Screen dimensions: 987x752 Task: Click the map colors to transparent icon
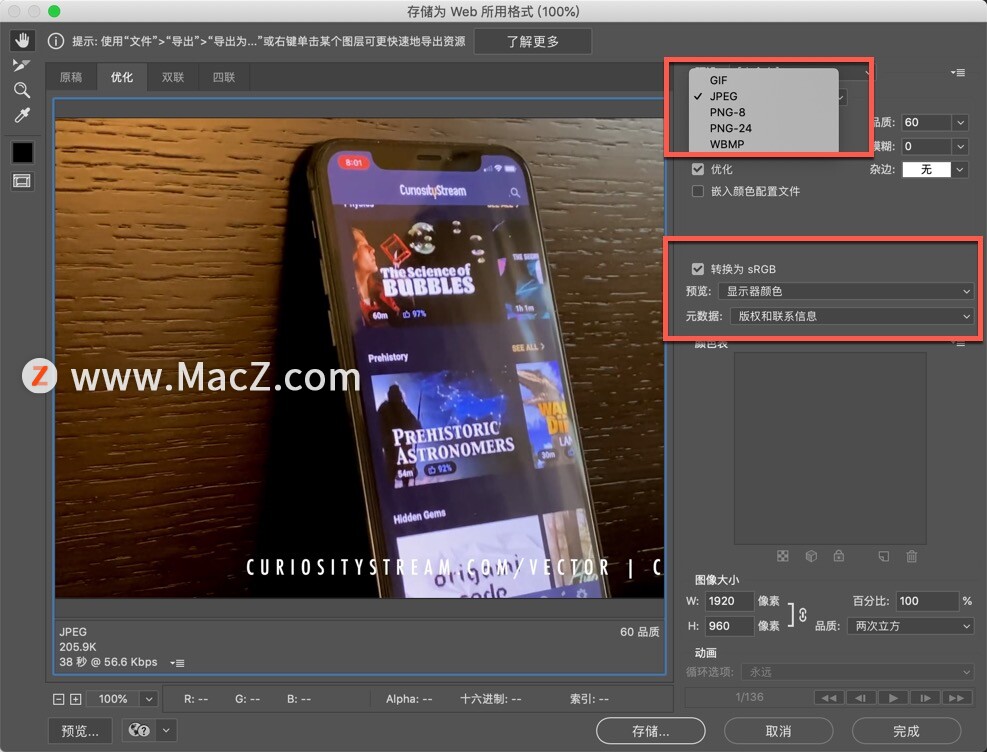(782, 556)
